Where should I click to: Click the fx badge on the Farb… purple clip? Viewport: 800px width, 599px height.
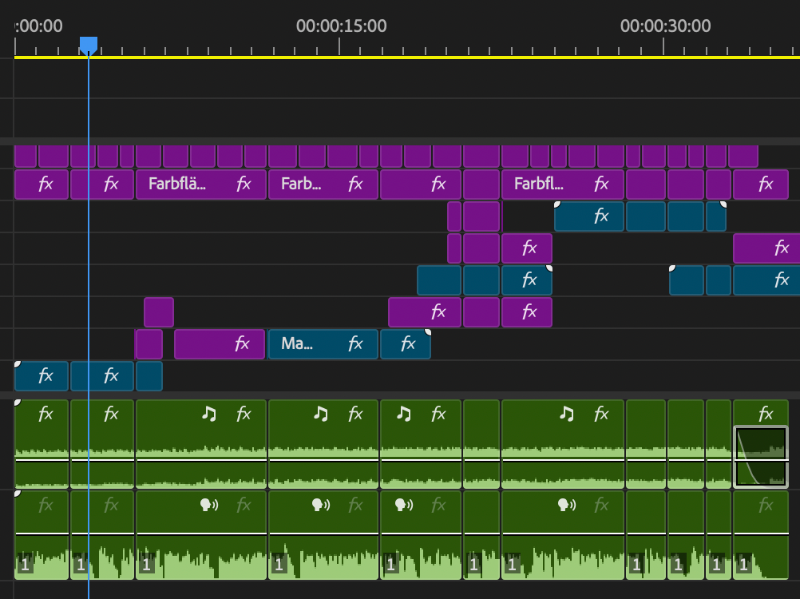[355, 184]
